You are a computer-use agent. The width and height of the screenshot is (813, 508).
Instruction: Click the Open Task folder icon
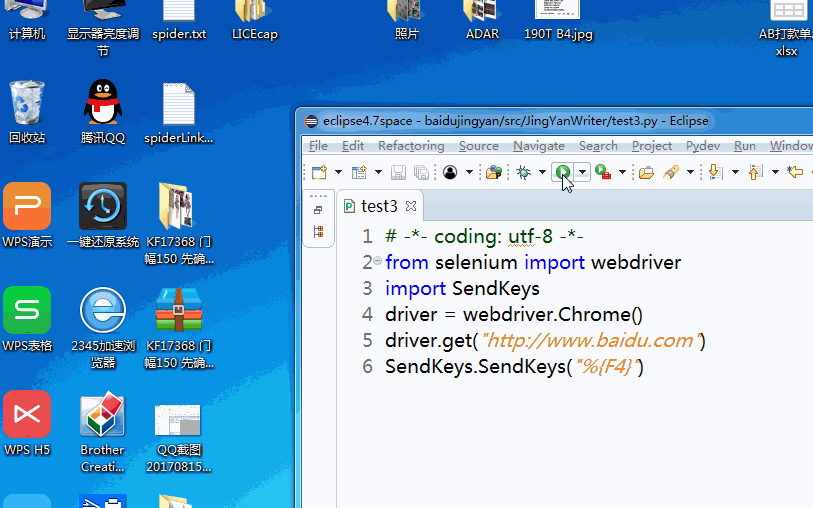coord(646,172)
